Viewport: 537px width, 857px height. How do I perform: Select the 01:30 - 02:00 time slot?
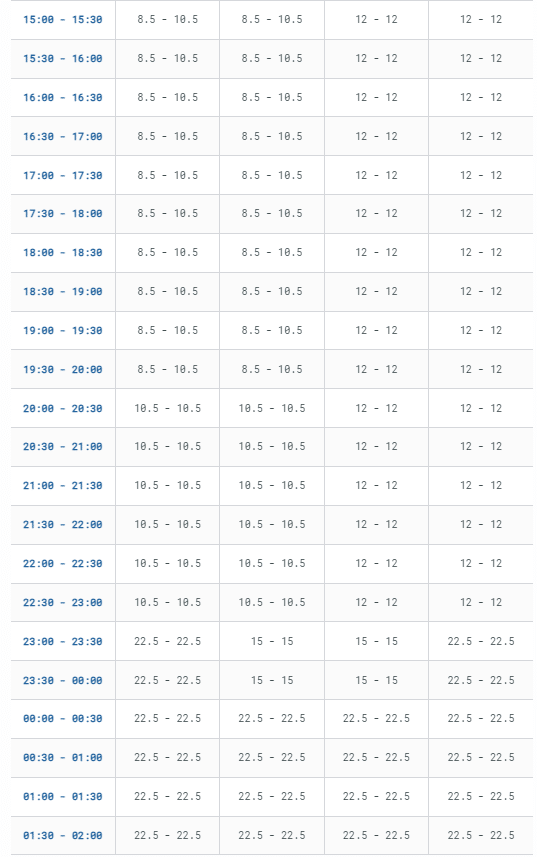point(63,836)
